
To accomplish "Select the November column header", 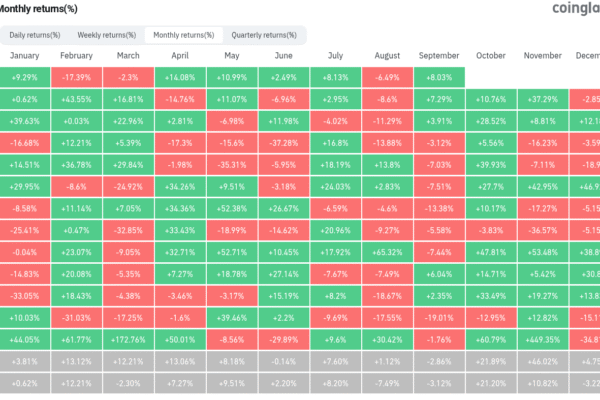I will pos(544,56).
